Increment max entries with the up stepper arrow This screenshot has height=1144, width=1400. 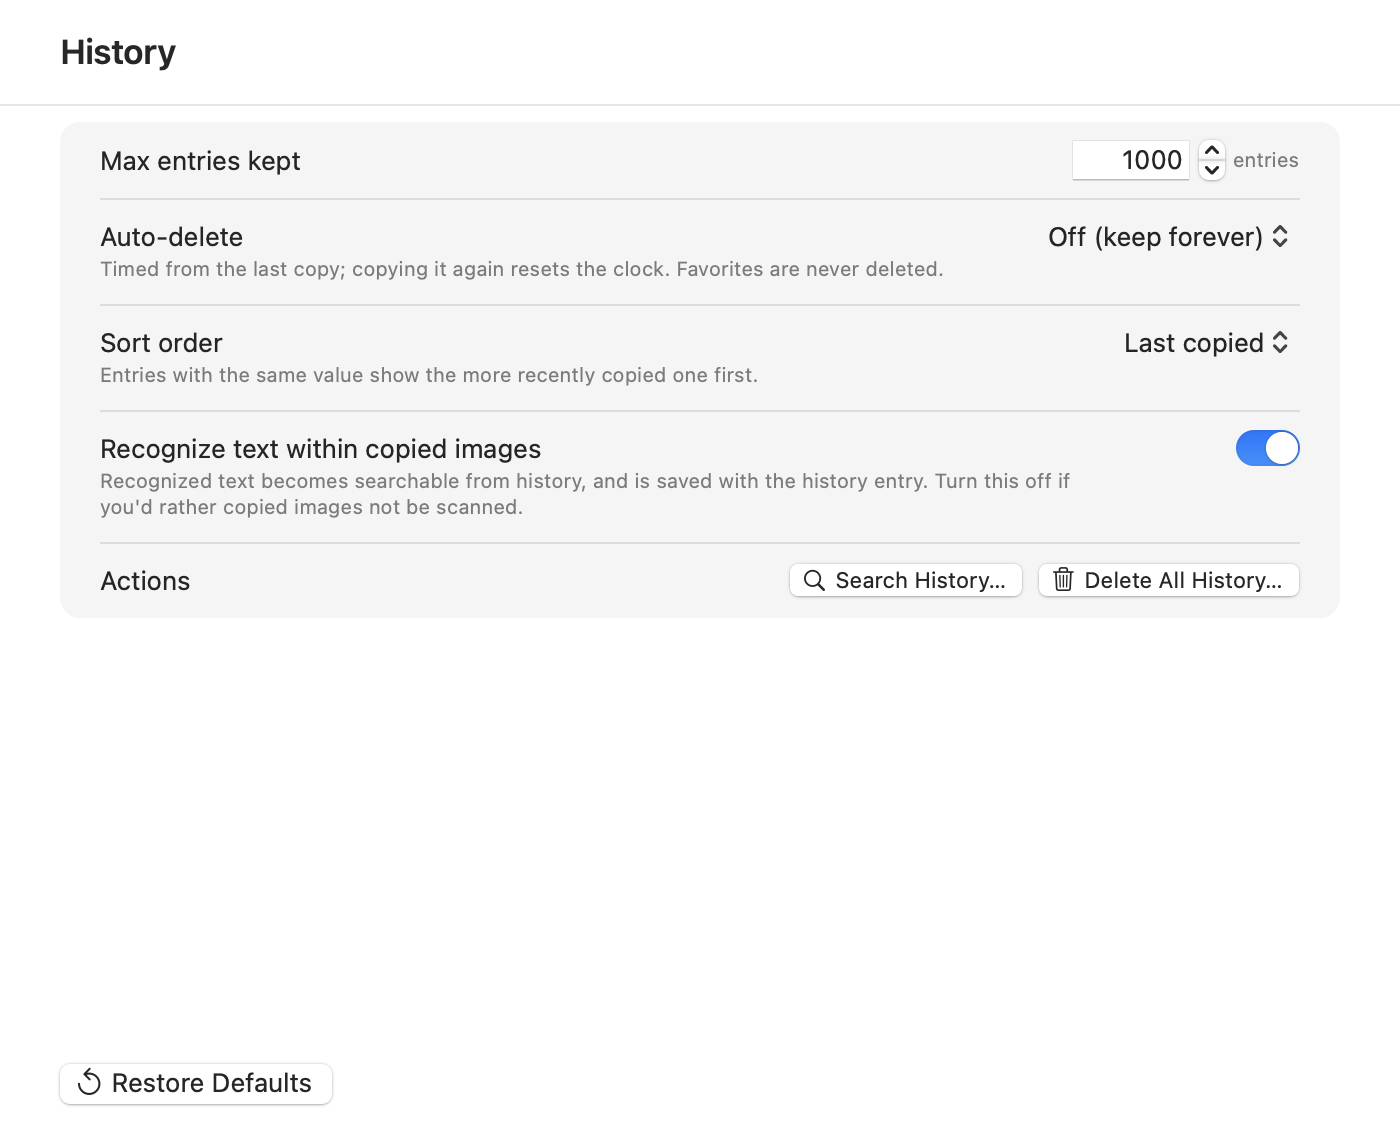pos(1212,150)
